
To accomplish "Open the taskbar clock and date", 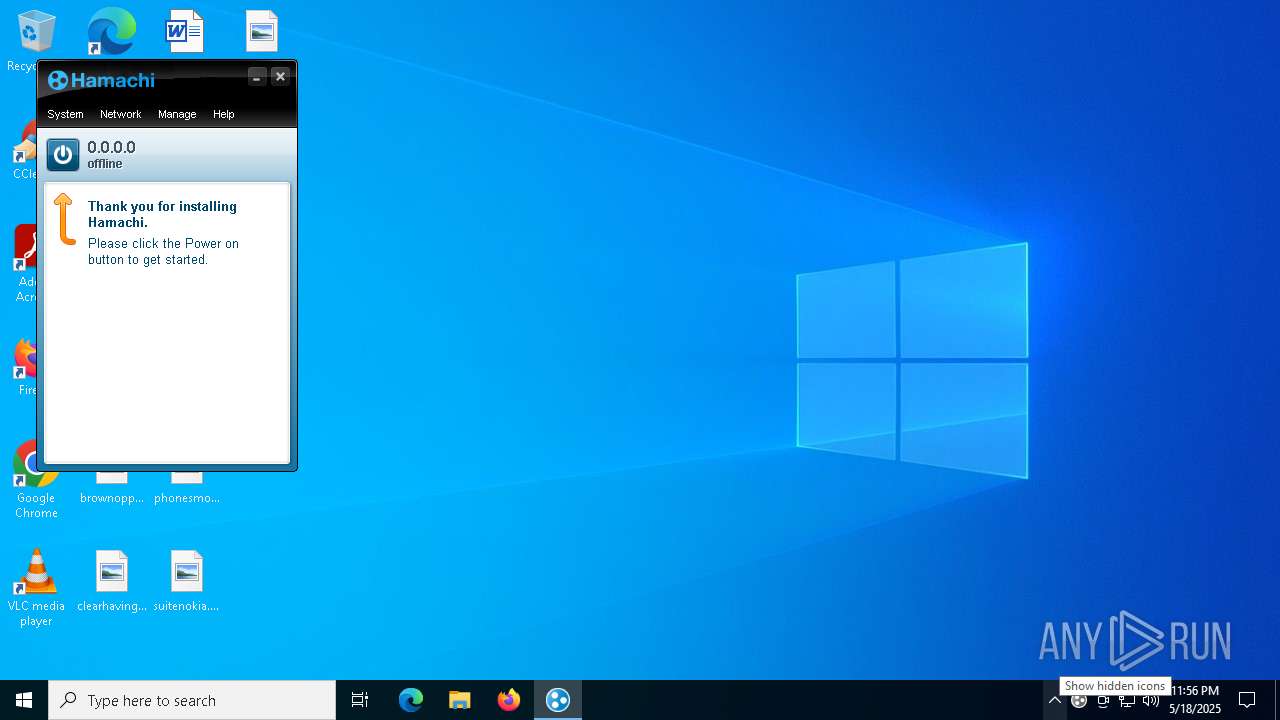I will tap(1195, 700).
